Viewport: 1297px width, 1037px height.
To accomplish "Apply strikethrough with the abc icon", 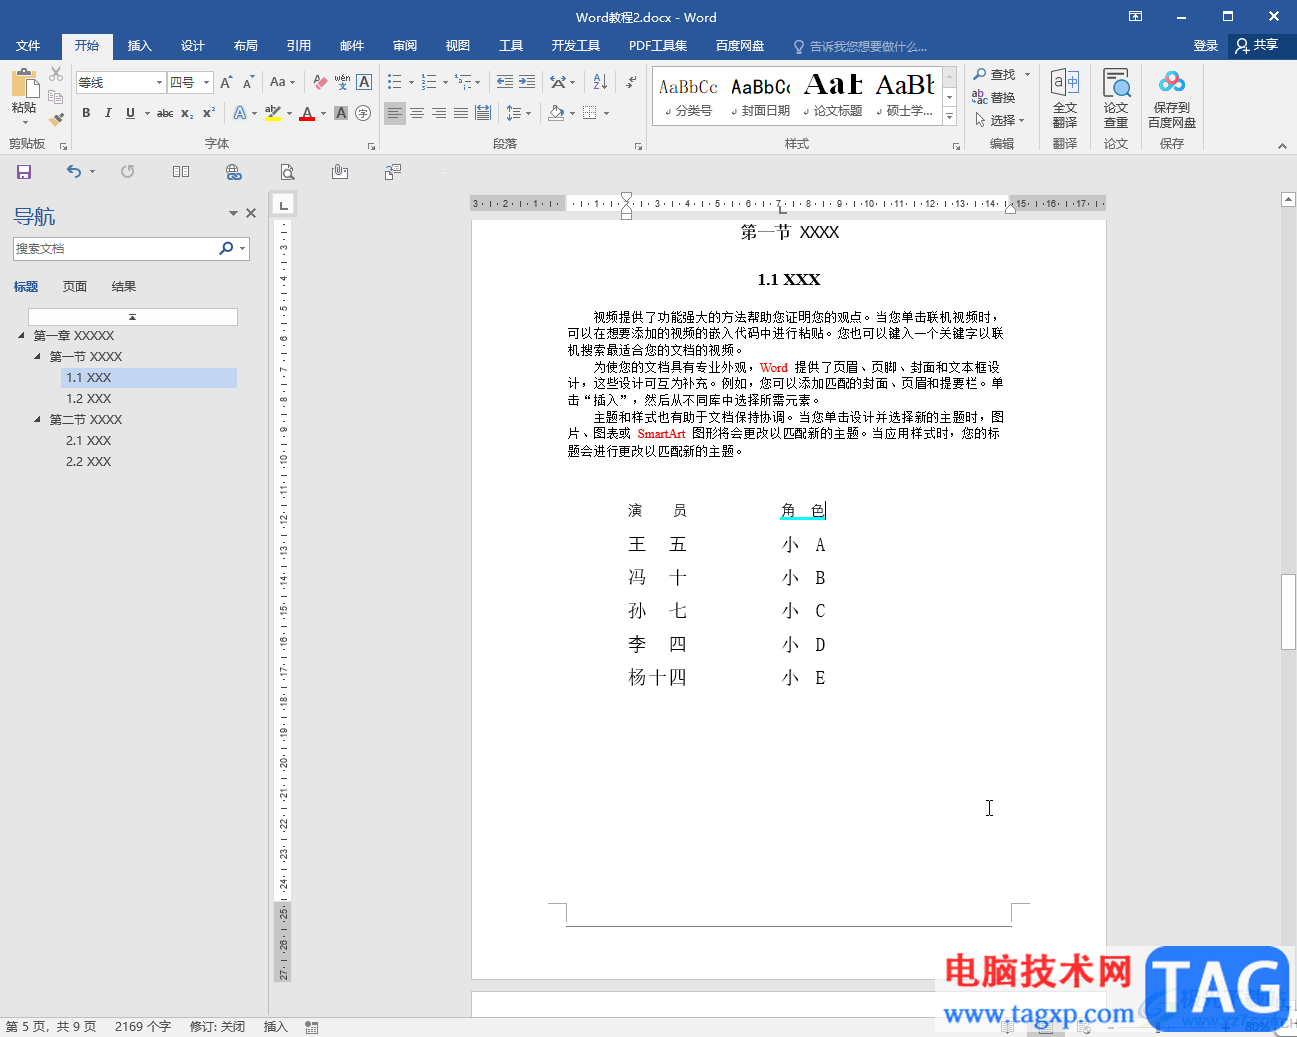I will (165, 113).
